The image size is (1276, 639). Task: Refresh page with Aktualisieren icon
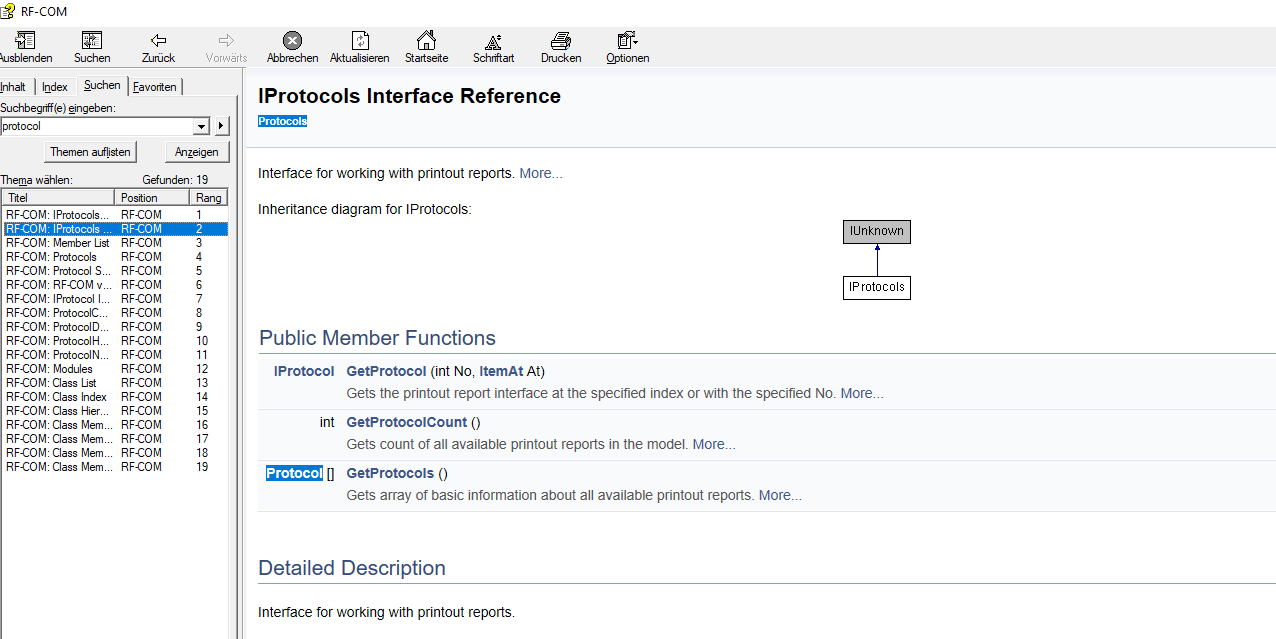pyautogui.click(x=360, y=41)
